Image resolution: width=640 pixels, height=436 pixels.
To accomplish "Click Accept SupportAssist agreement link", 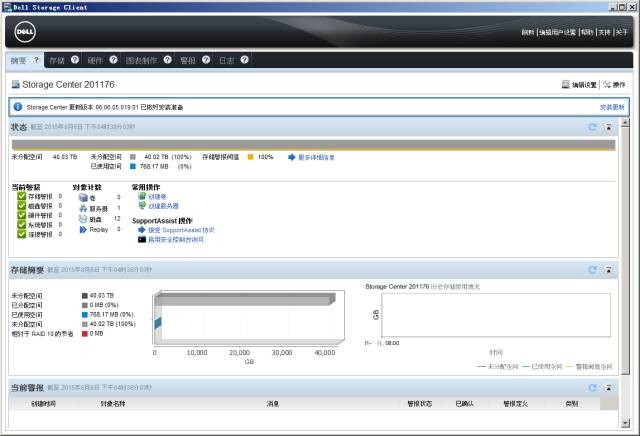I will pos(181,230).
